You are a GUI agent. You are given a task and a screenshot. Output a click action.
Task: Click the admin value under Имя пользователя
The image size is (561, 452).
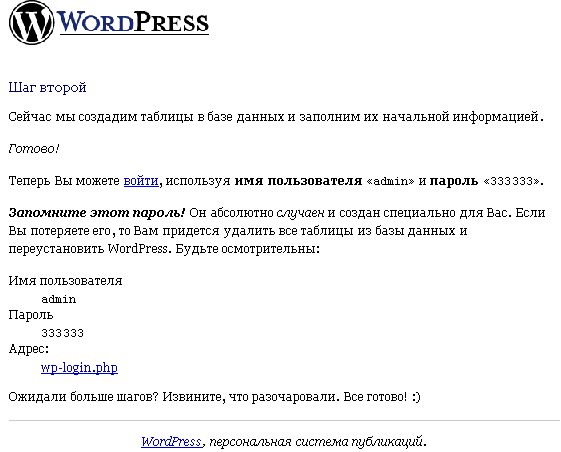[x=59, y=299]
